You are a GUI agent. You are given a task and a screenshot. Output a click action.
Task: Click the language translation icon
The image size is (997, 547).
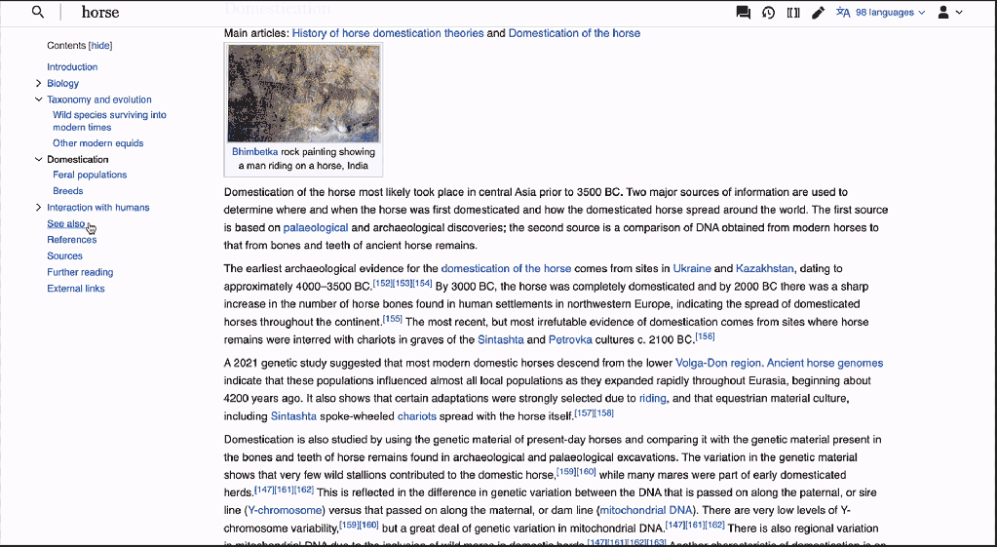[843, 12]
